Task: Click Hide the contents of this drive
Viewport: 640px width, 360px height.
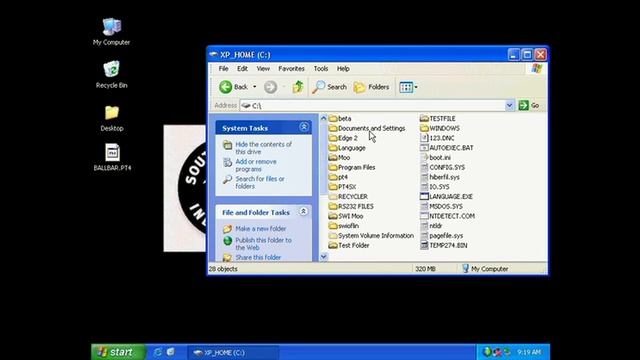Action: coord(263,148)
